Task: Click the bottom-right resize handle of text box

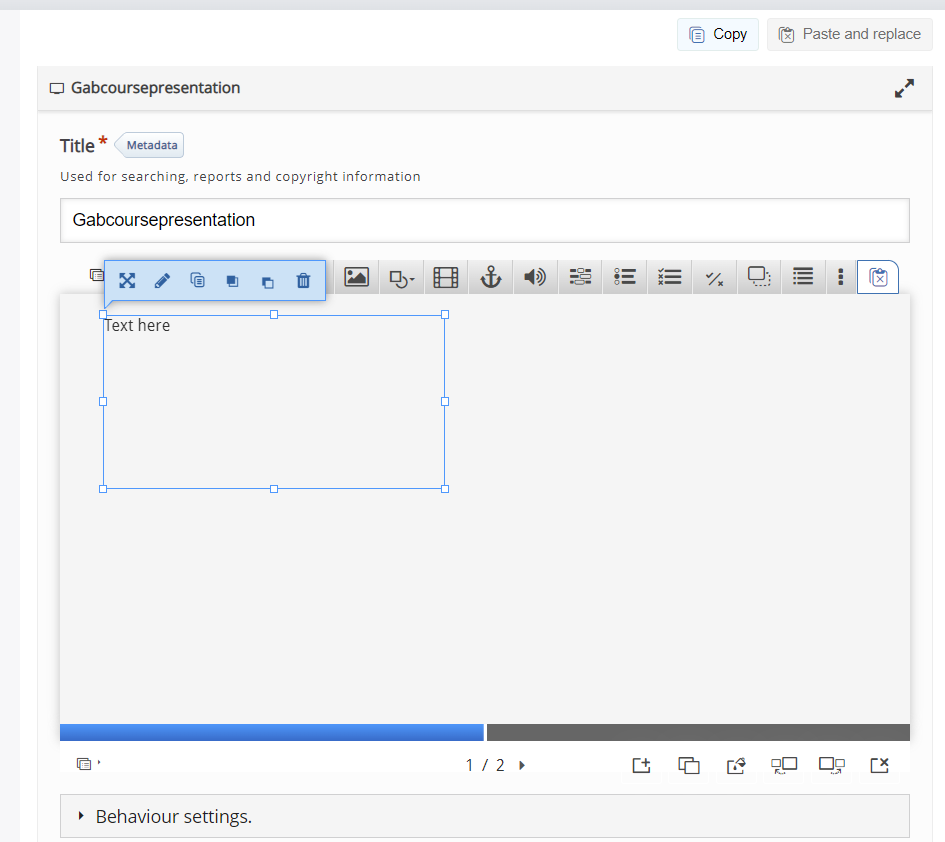Action: pyautogui.click(x=445, y=489)
